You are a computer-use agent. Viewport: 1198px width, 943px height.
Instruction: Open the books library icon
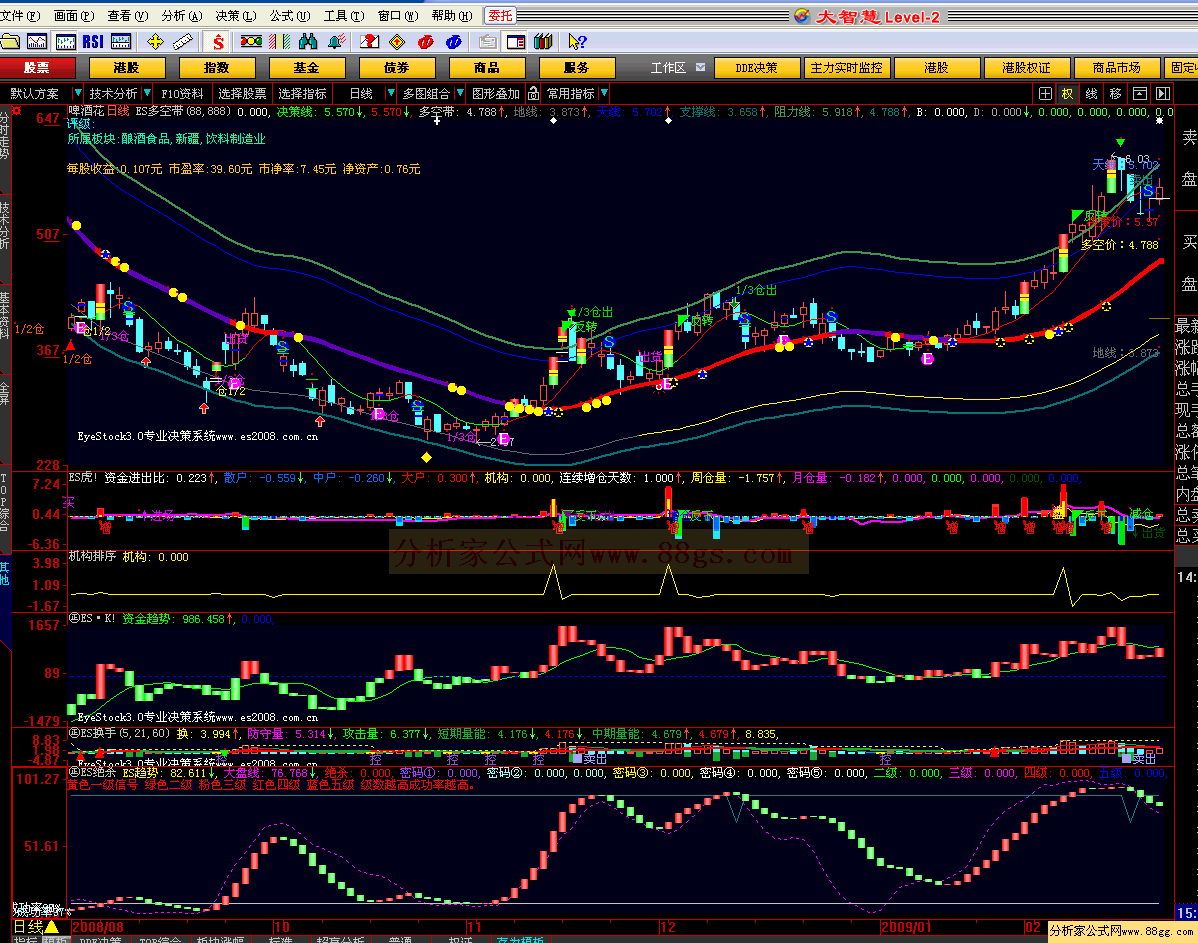point(543,42)
